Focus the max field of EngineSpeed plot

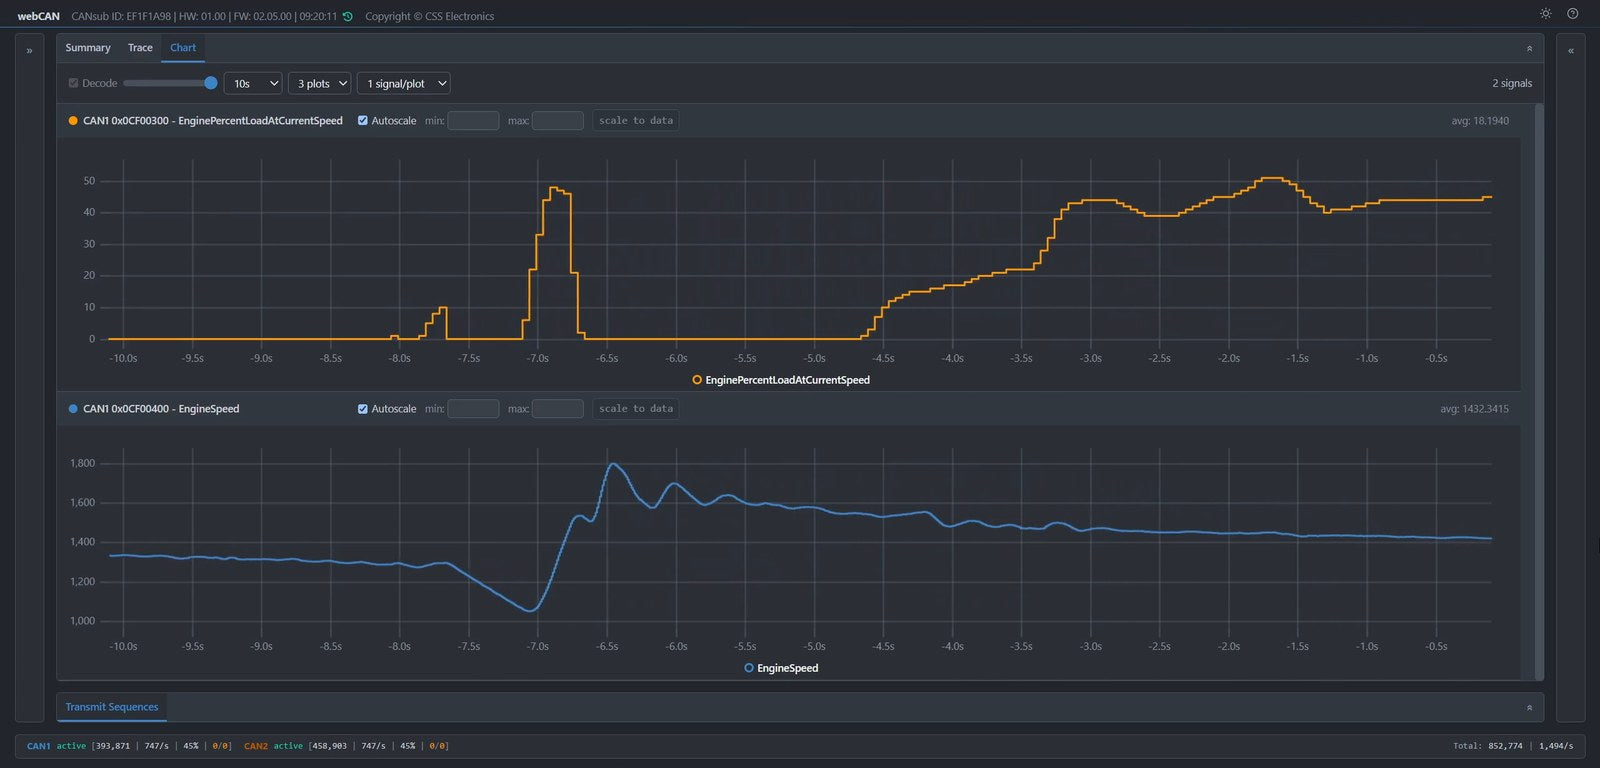(x=558, y=409)
